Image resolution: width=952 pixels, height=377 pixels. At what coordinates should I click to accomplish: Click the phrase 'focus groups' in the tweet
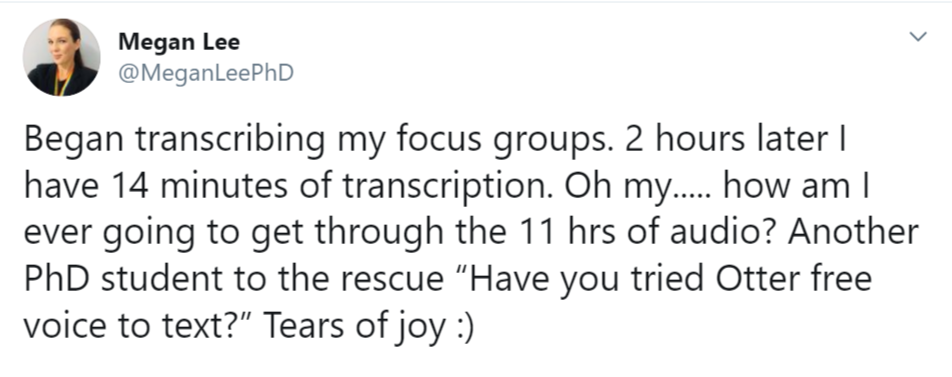[496, 140]
